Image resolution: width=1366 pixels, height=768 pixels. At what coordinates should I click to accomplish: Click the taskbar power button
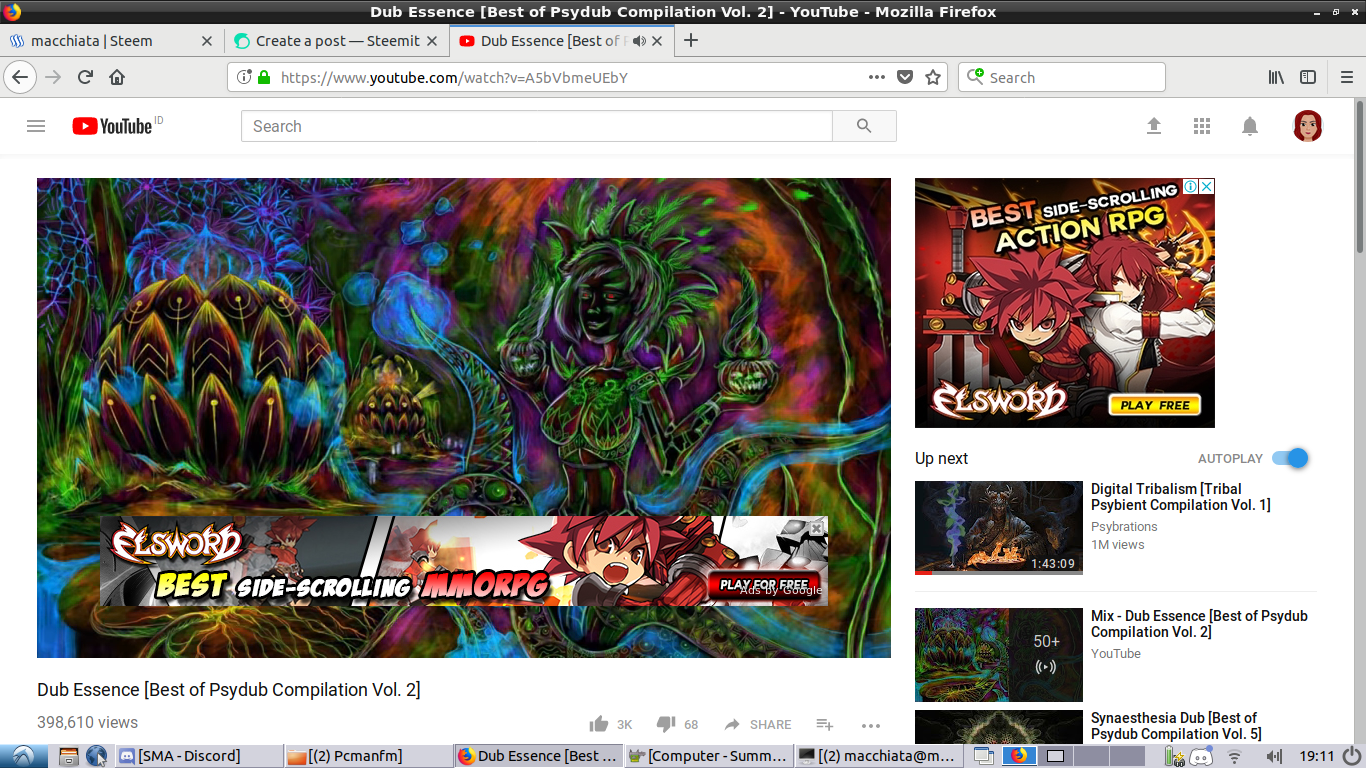click(1352, 756)
